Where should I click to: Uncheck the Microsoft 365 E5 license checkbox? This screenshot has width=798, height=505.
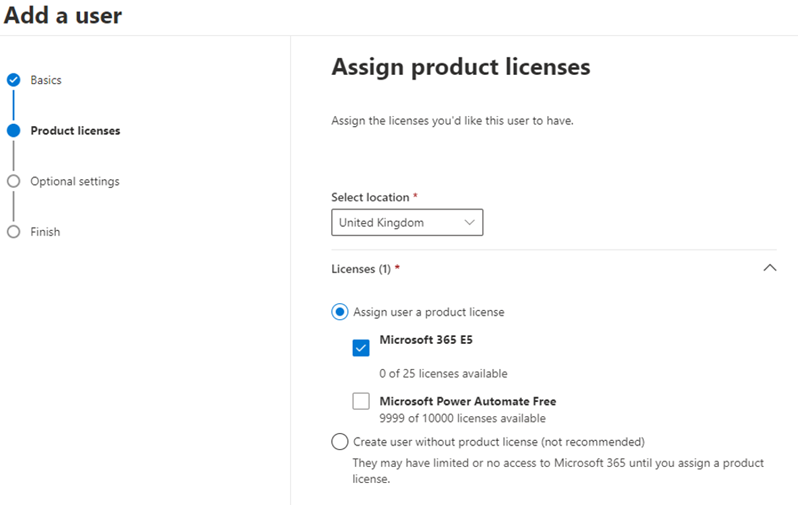tap(361, 348)
